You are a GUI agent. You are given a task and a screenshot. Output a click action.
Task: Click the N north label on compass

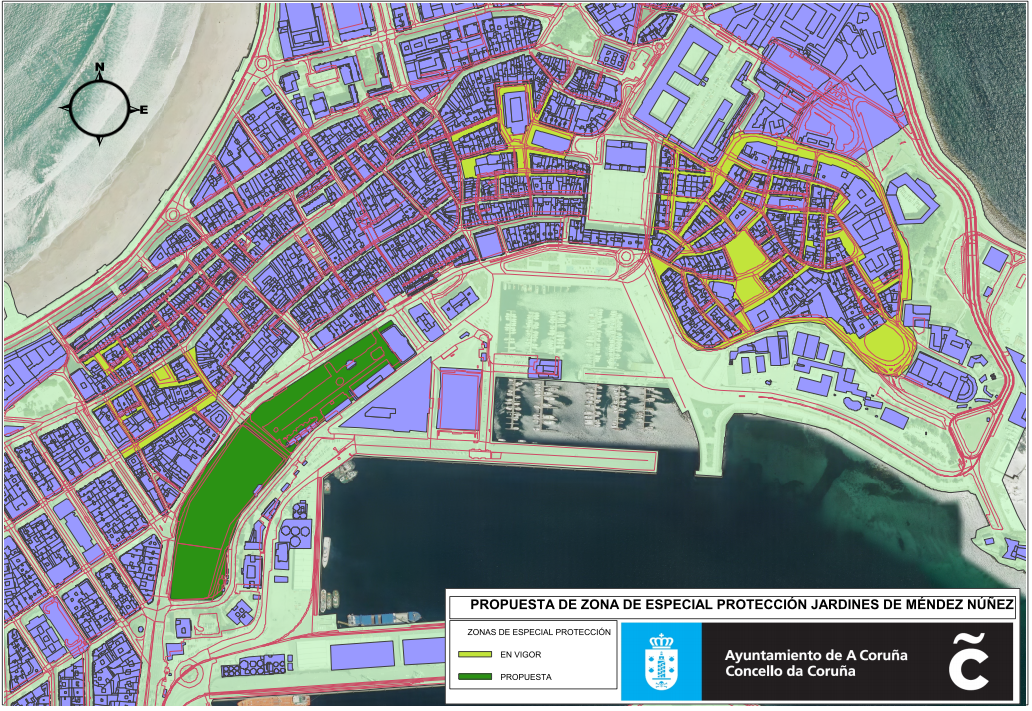pyautogui.click(x=99, y=68)
